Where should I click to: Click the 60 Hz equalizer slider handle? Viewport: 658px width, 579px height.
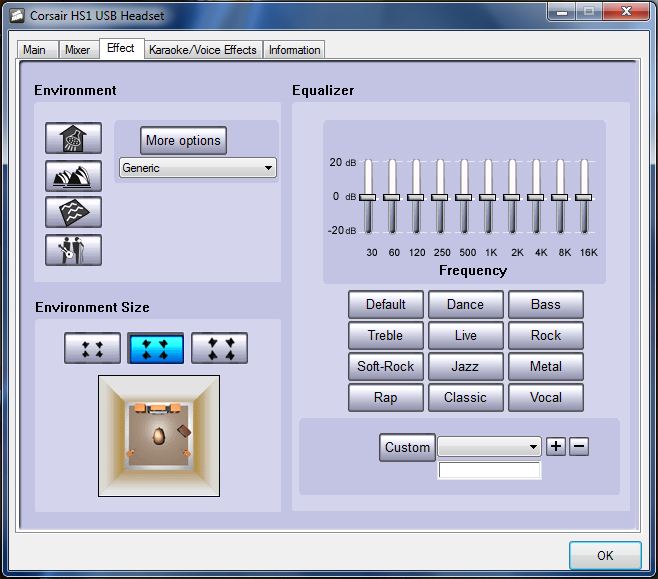coord(392,197)
